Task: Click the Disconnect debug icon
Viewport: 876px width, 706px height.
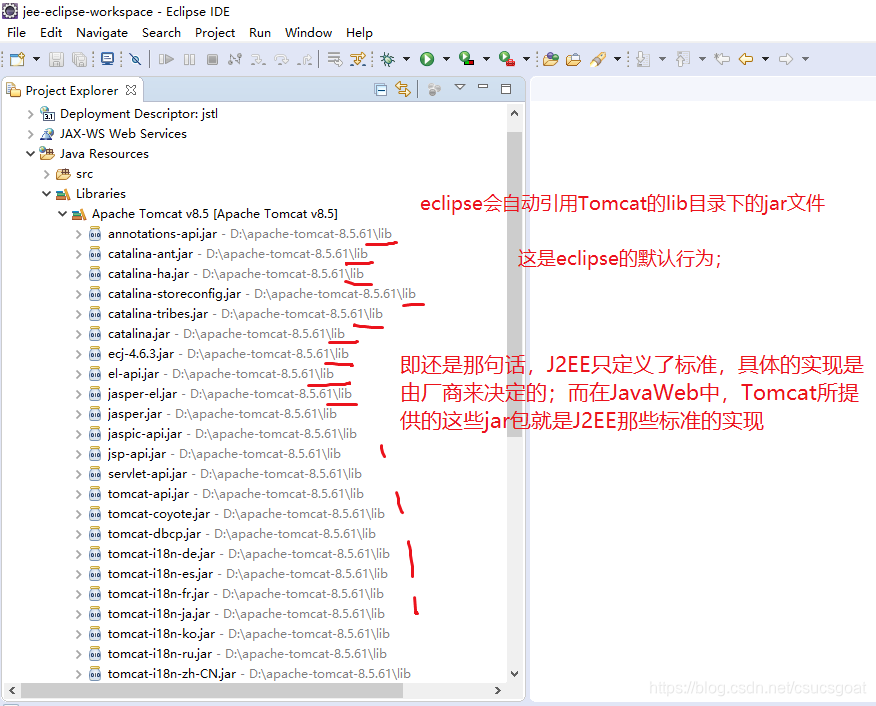Action: [x=235, y=59]
